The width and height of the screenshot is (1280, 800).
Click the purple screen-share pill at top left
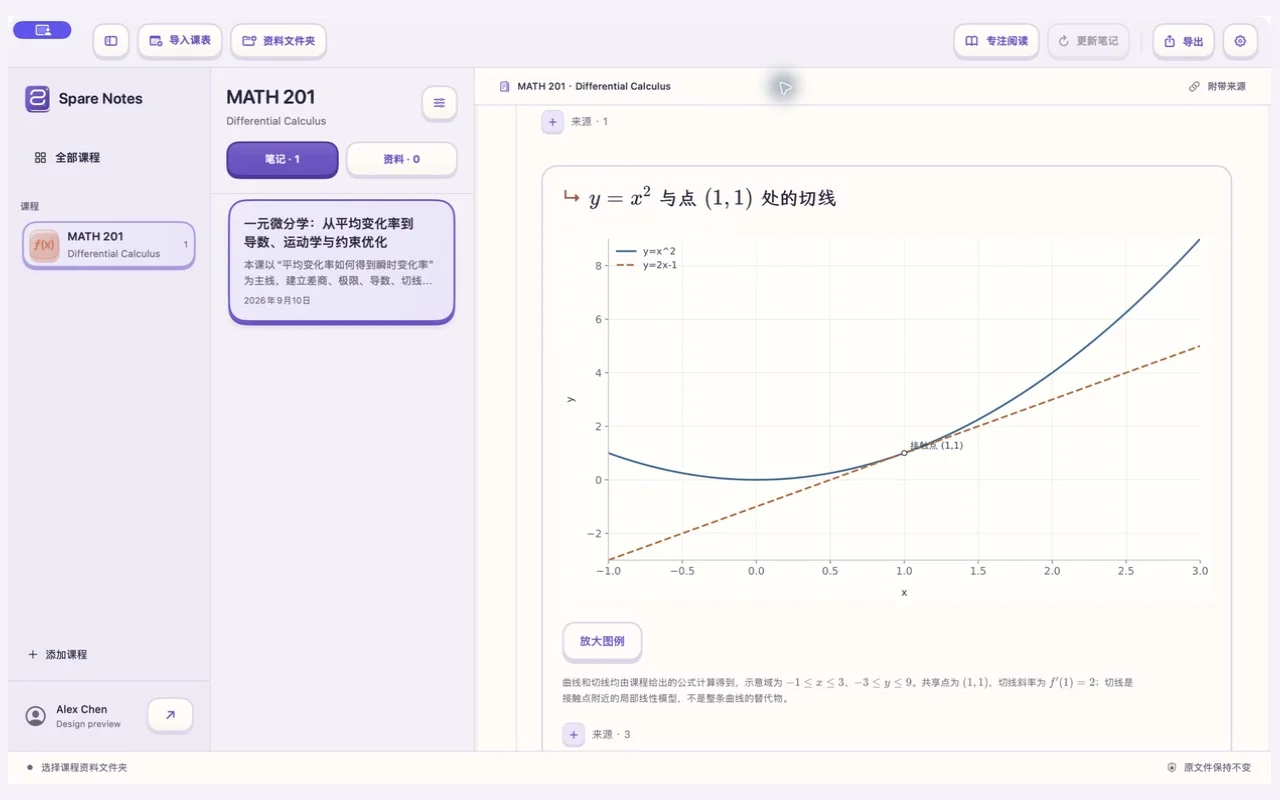pyautogui.click(x=42, y=30)
